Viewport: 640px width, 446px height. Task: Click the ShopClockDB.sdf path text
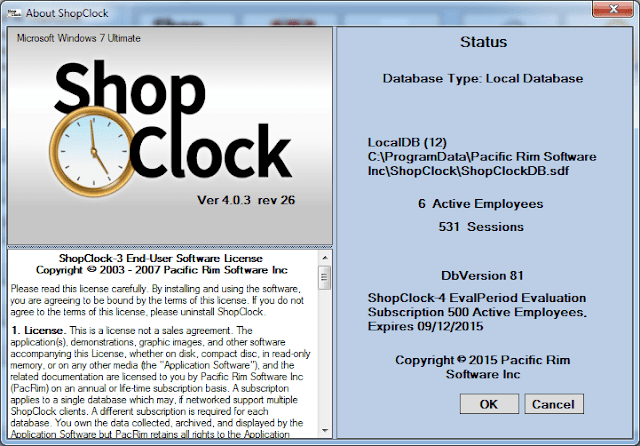tap(482, 164)
